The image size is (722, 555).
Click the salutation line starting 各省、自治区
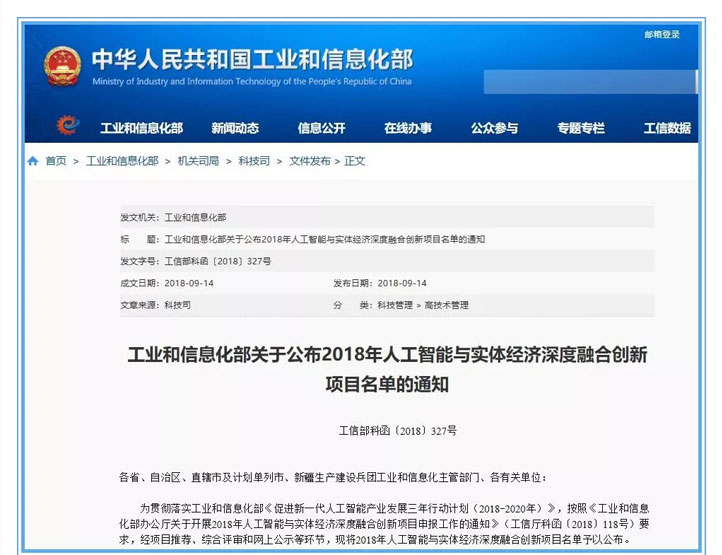[333, 477]
